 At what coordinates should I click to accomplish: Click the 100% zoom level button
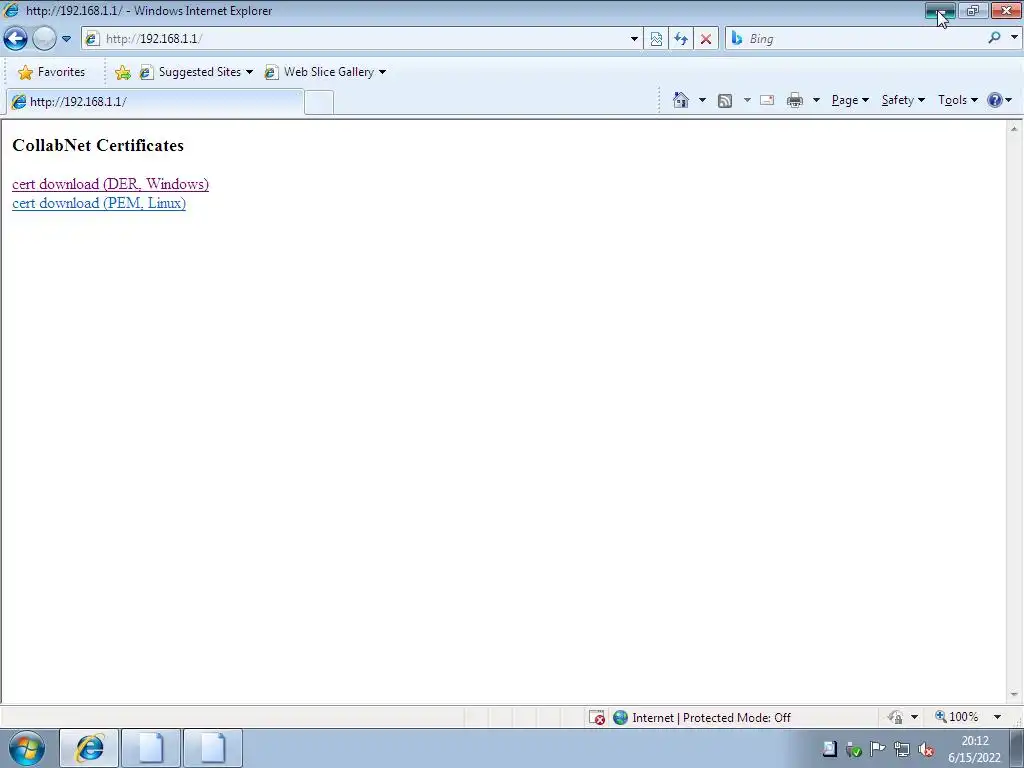(957, 717)
